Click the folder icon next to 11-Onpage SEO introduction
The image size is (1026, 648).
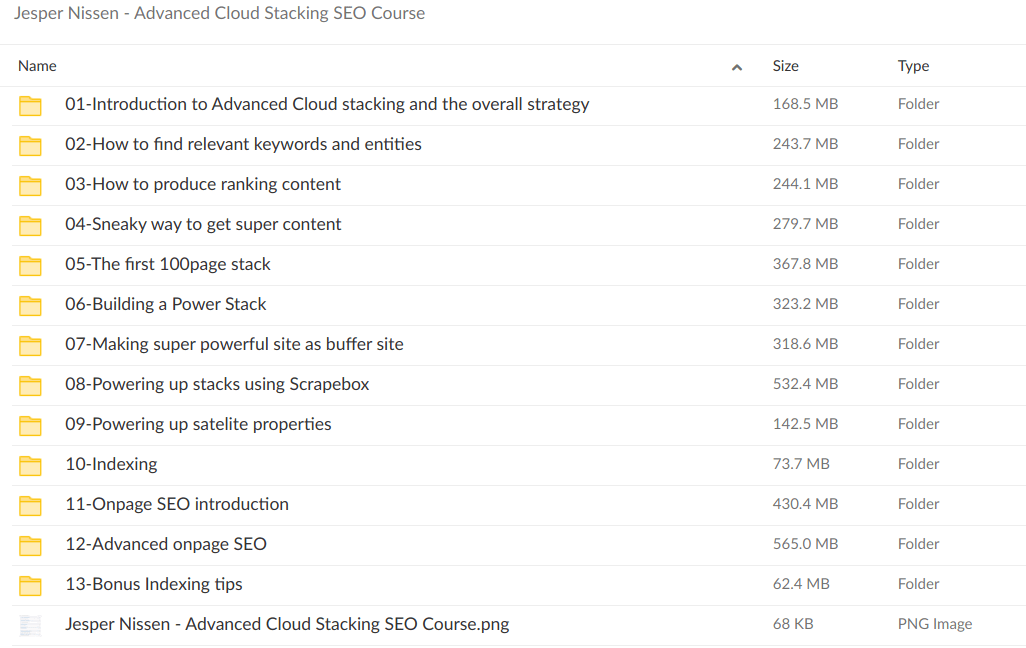point(30,504)
